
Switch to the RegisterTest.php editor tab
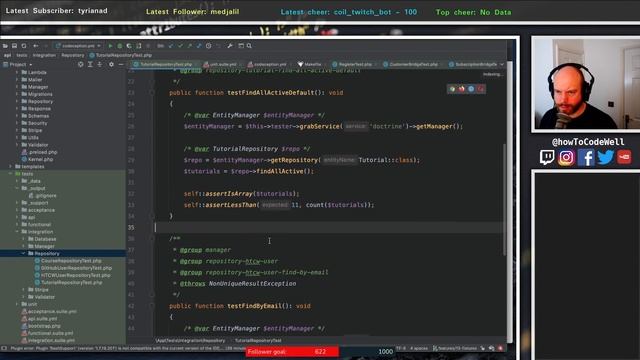click(x=353, y=64)
